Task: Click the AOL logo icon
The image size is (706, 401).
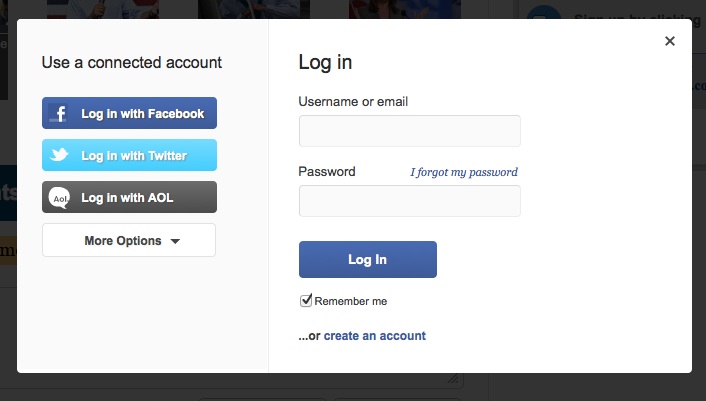Action: click(x=60, y=198)
